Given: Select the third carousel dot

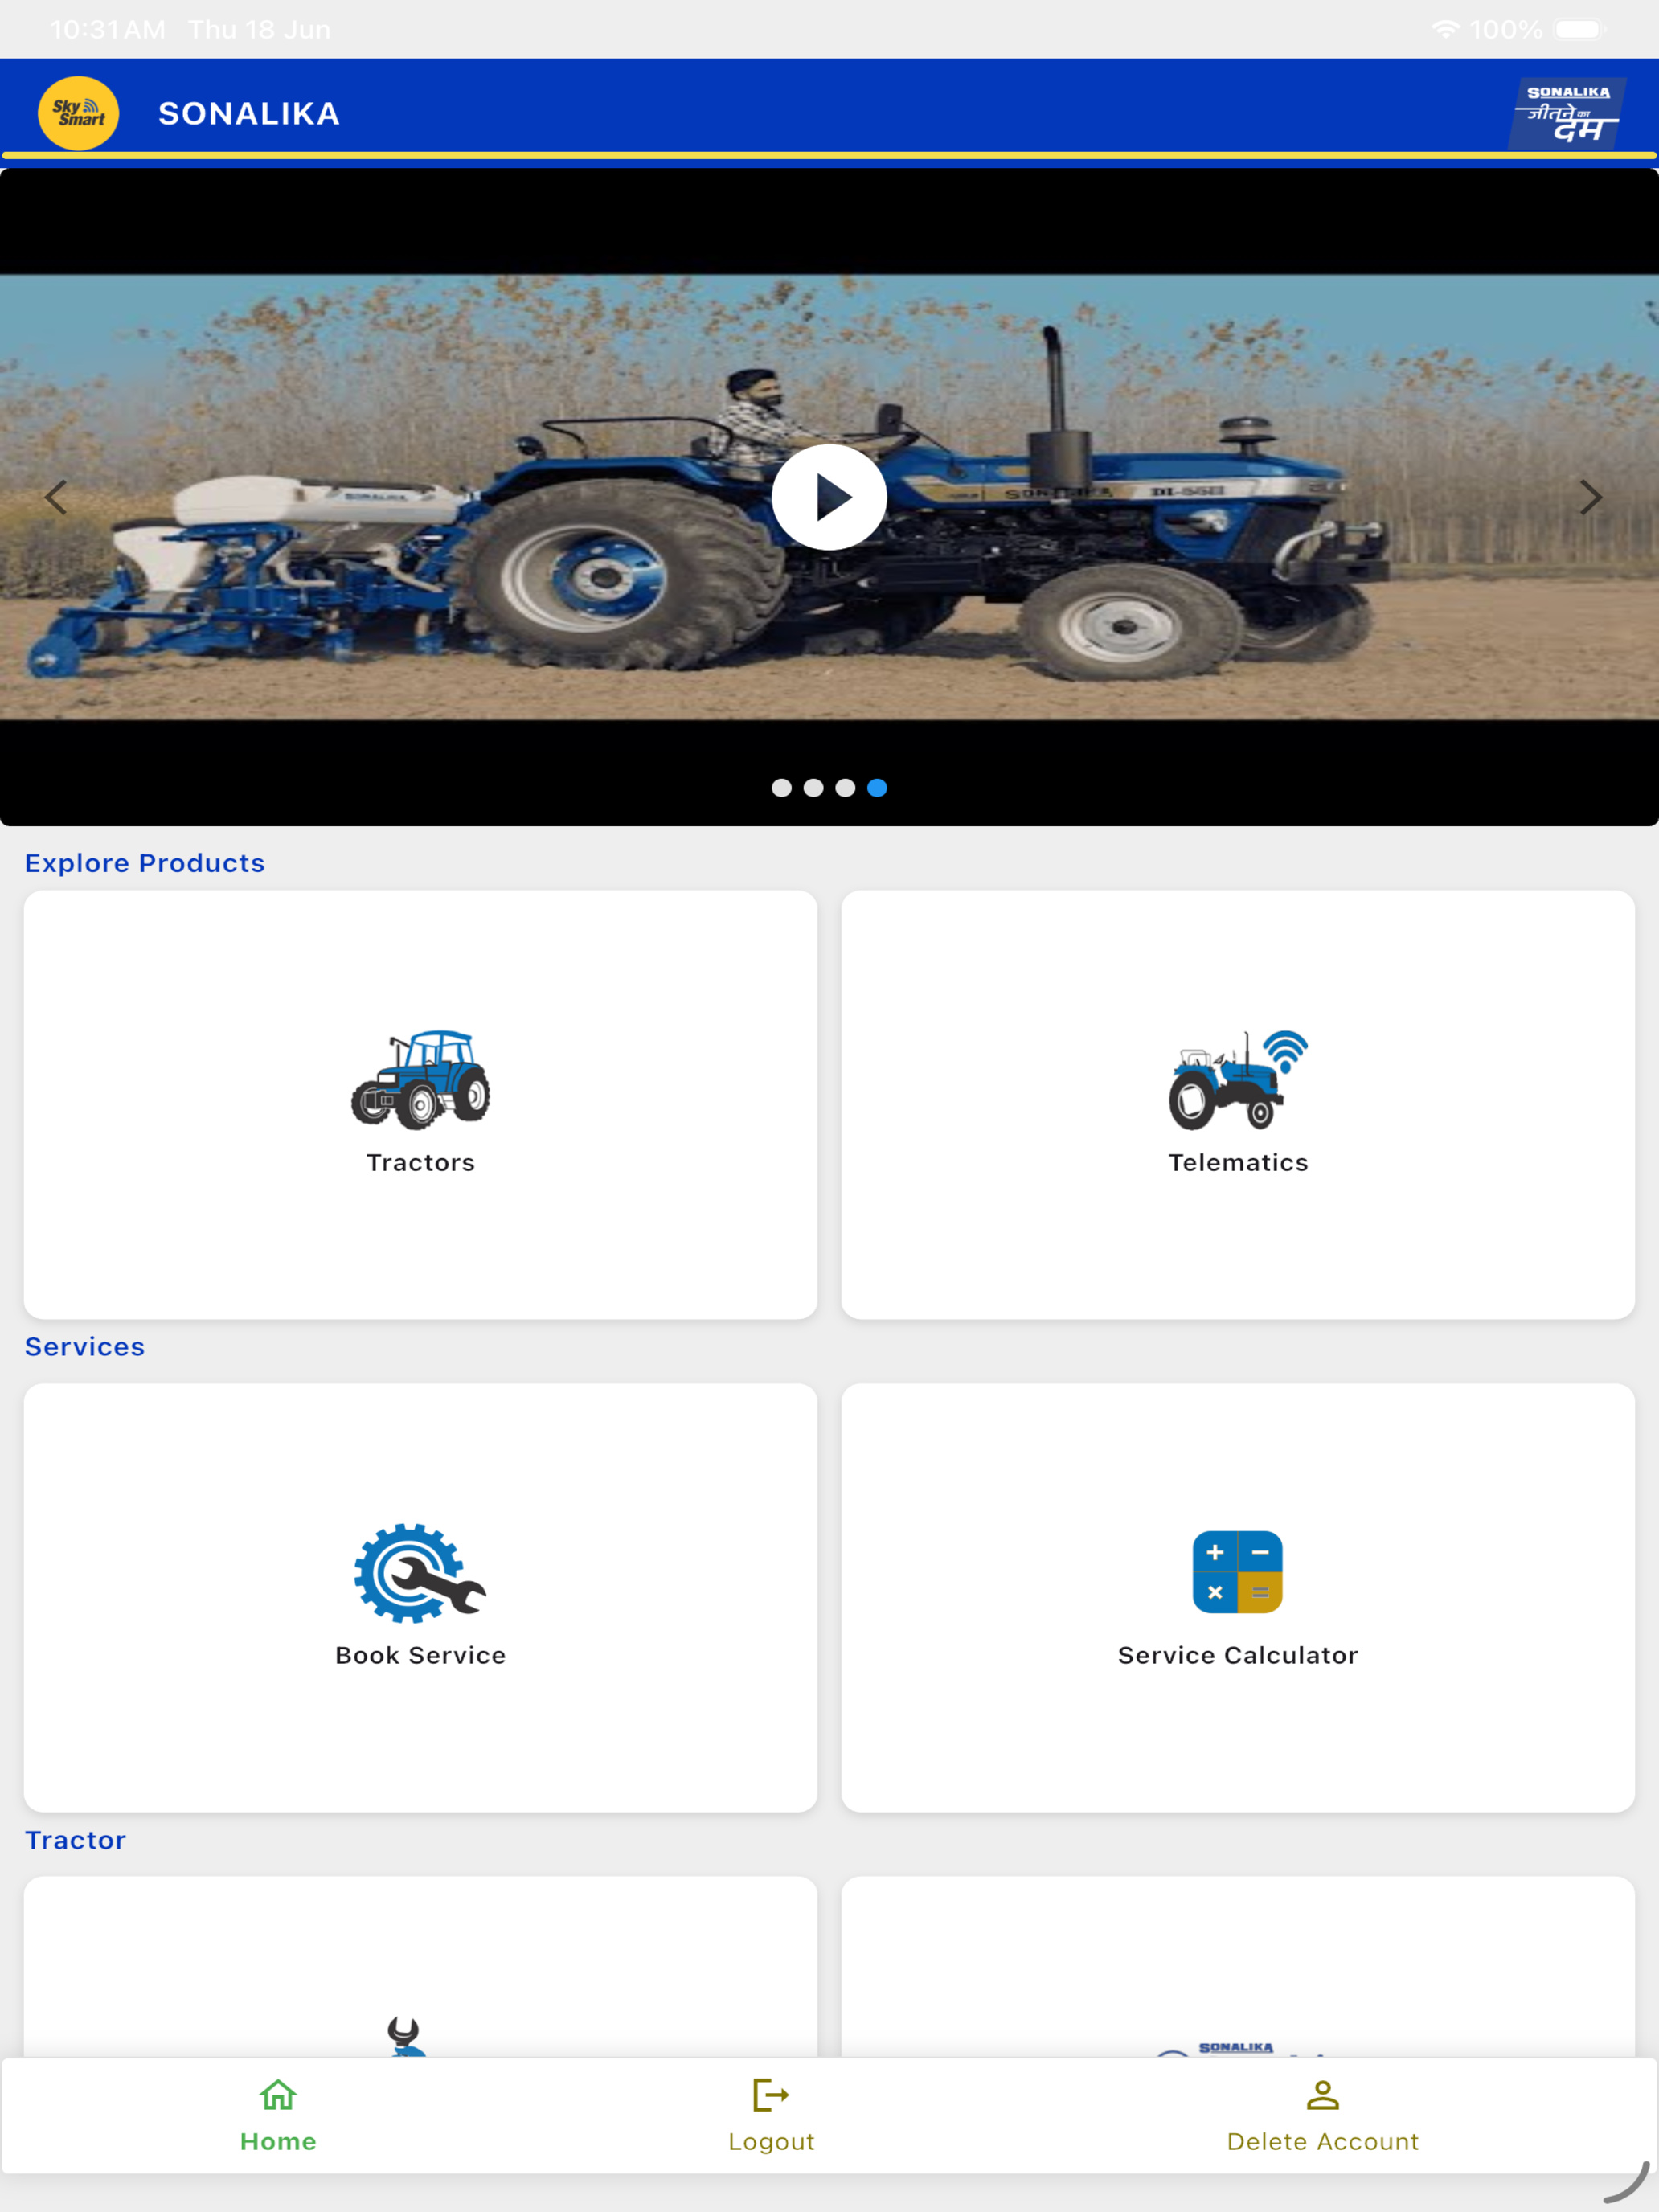Looking at the screenshot, I should click(846, 788).
